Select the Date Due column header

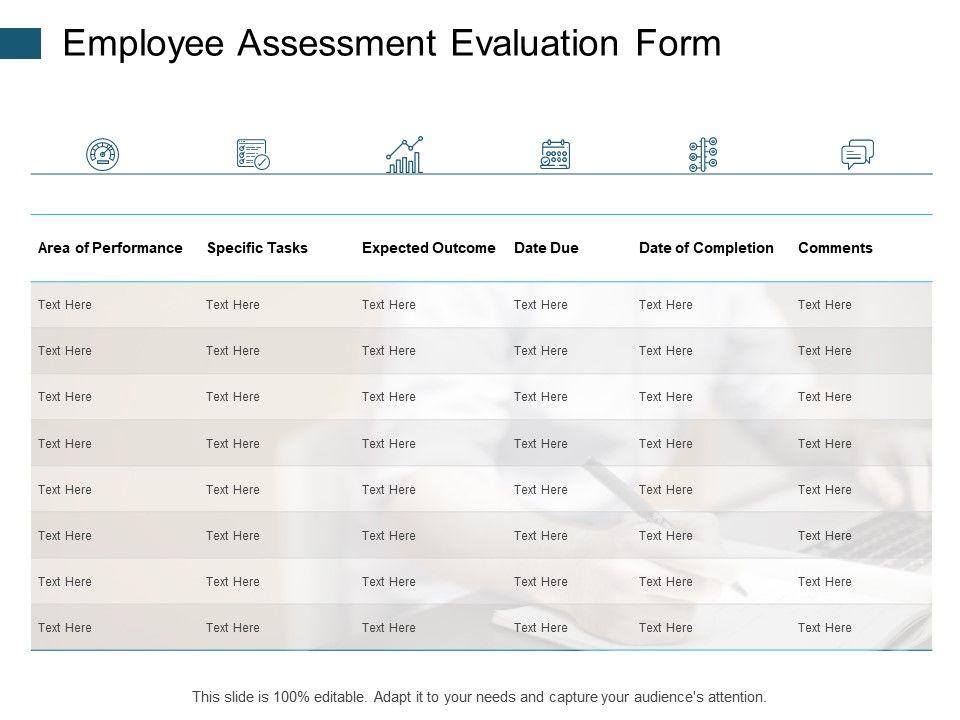pos(546,248)
